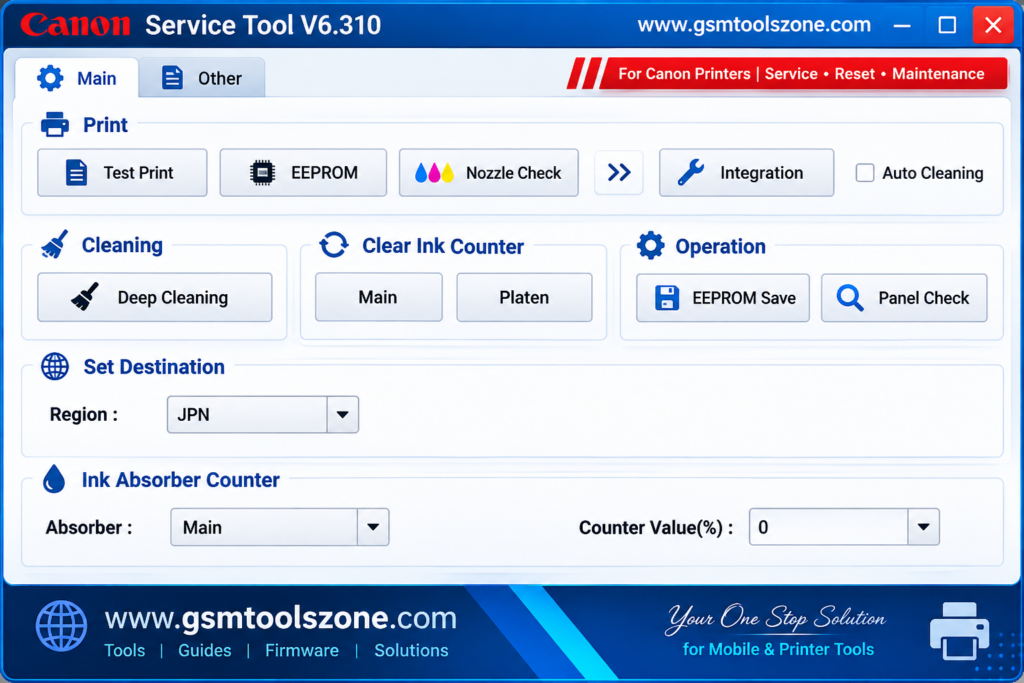Viewport: 1024px width, 683px height.
Task: Open the Other tab
Action: click(x=201, y=78)
